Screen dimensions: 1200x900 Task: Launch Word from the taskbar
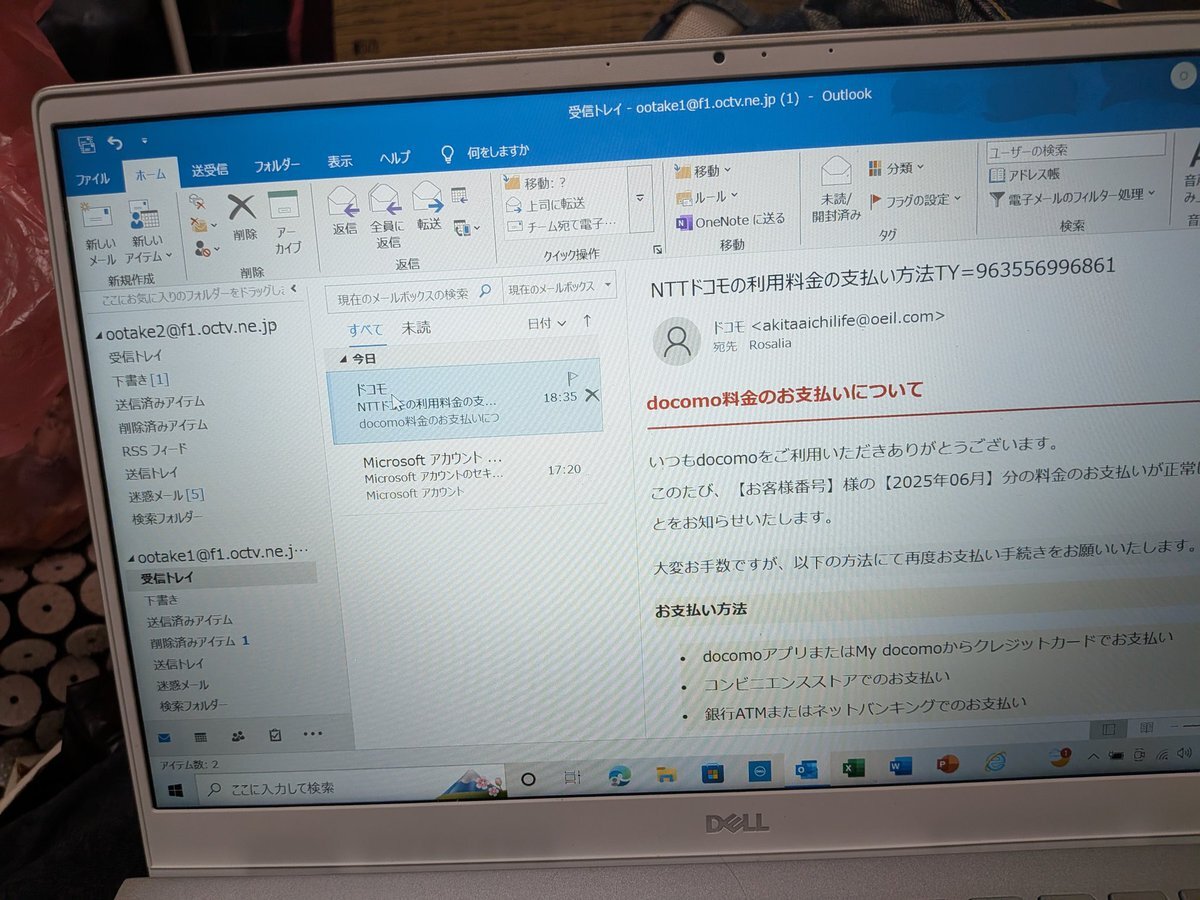pyautogui.click(x=900, y=767)
